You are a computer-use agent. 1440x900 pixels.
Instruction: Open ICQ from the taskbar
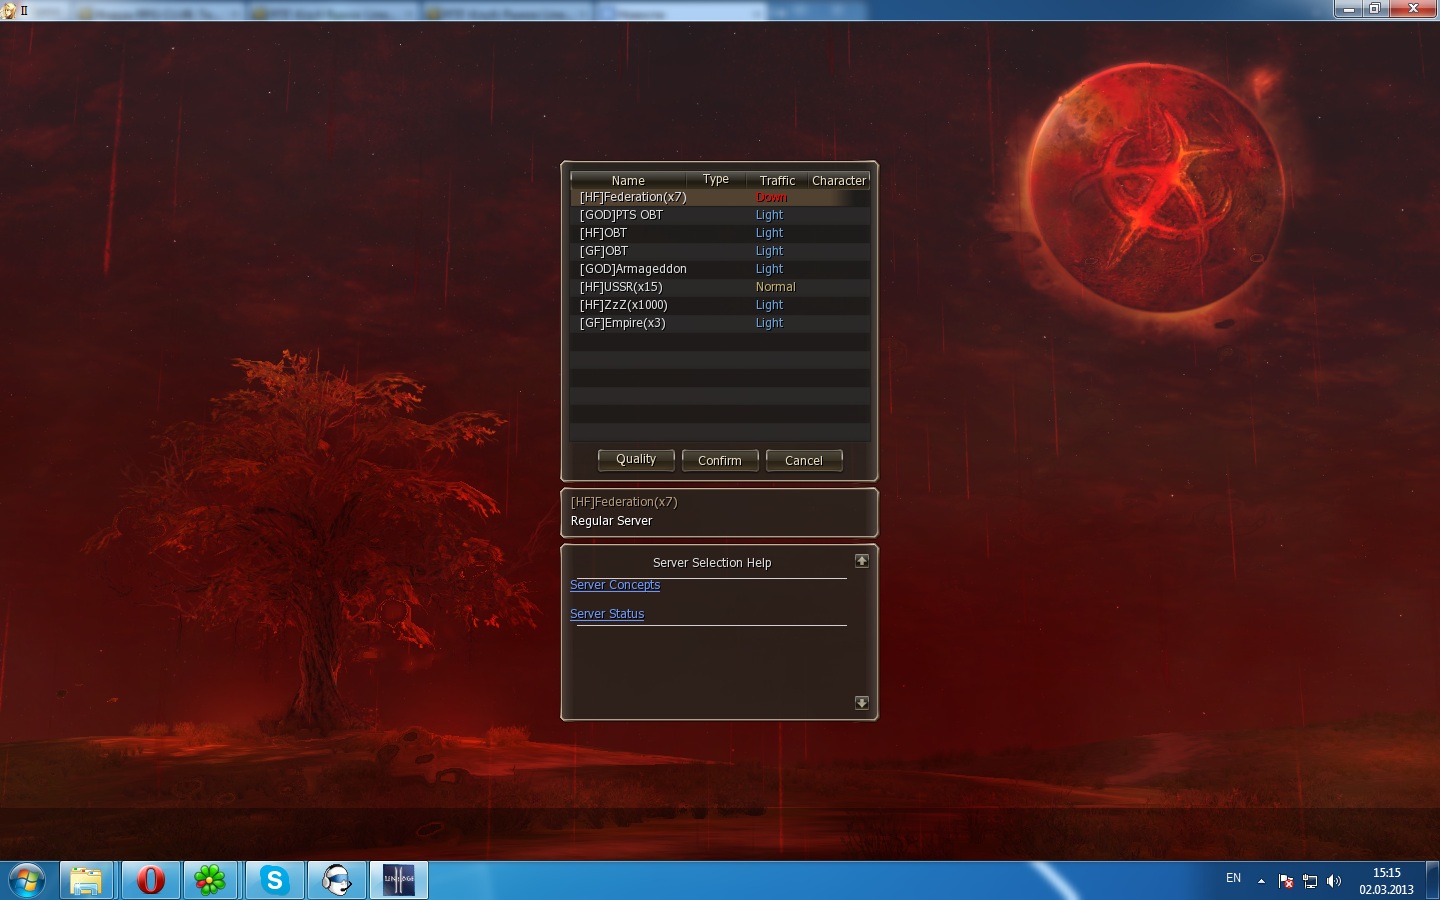(x=210, y=881)
